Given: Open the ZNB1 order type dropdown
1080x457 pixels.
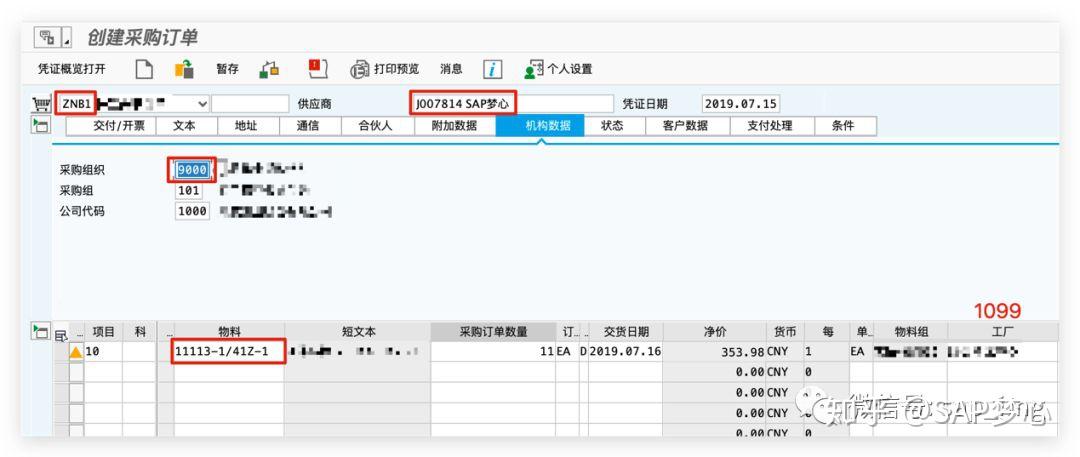Looking at the screenshot, I should tap(202, 103).
